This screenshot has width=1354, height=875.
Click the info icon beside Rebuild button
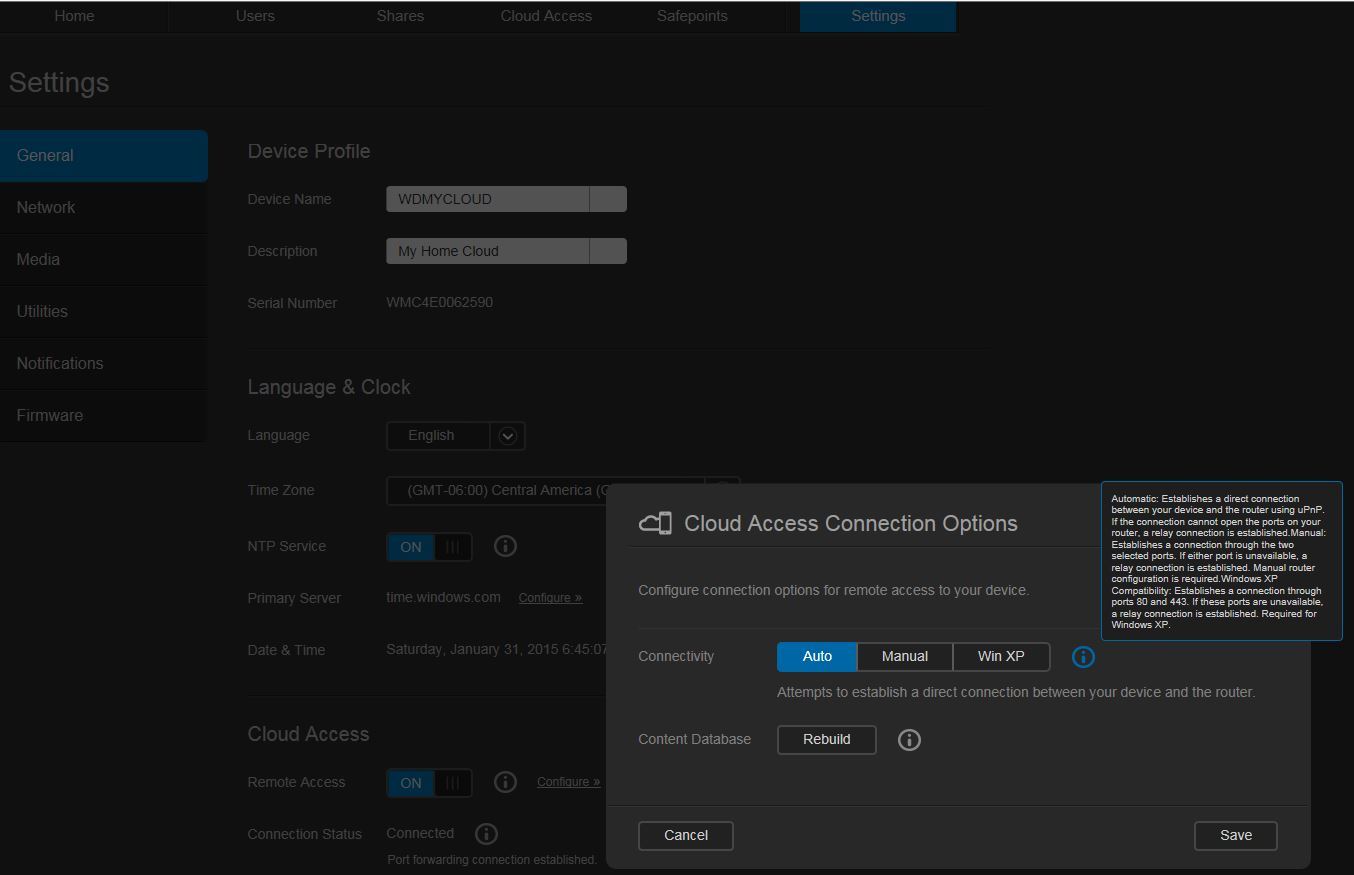point(909,740)
